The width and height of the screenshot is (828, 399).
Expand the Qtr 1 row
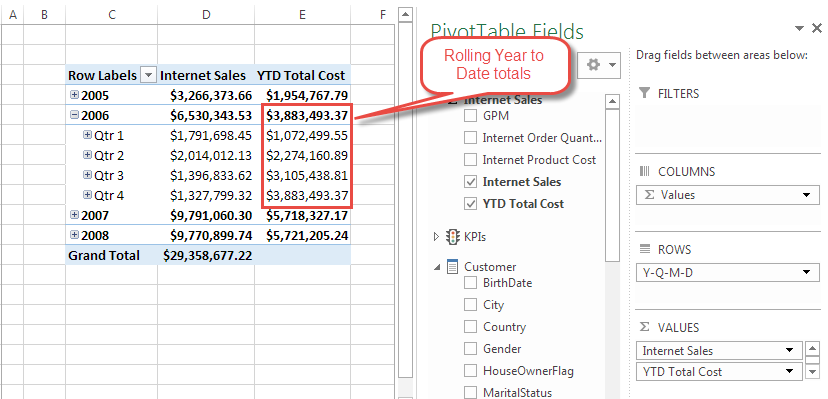point(88,135)
